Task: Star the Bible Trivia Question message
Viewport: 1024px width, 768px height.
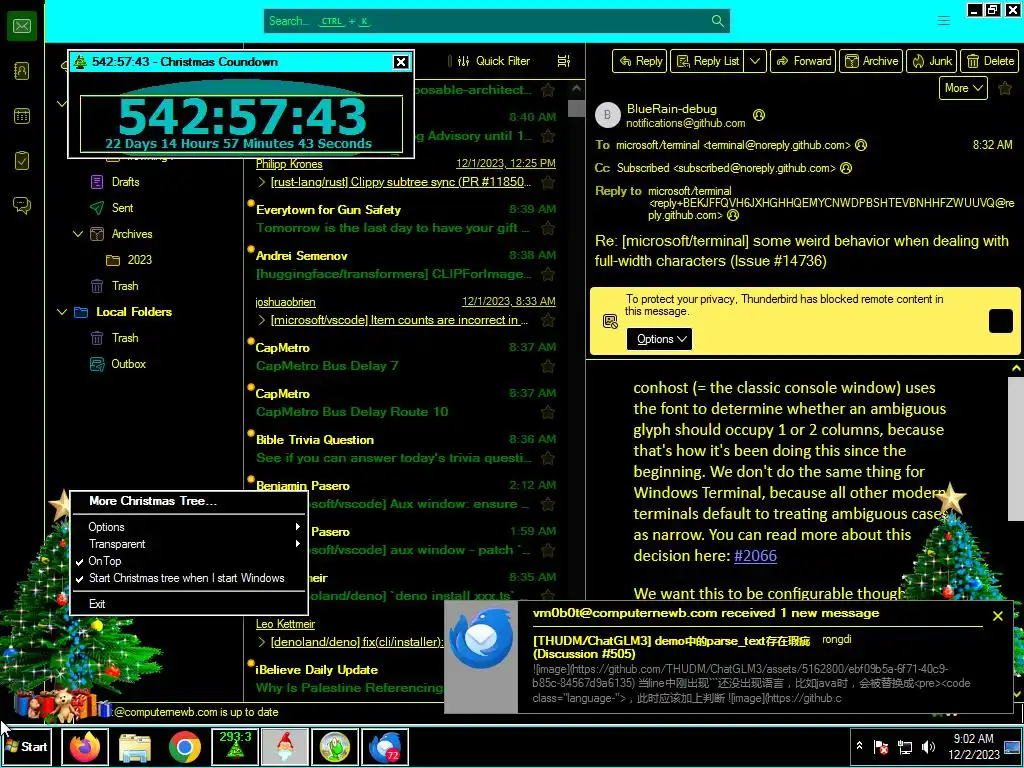Action: (x=548, y=458)
